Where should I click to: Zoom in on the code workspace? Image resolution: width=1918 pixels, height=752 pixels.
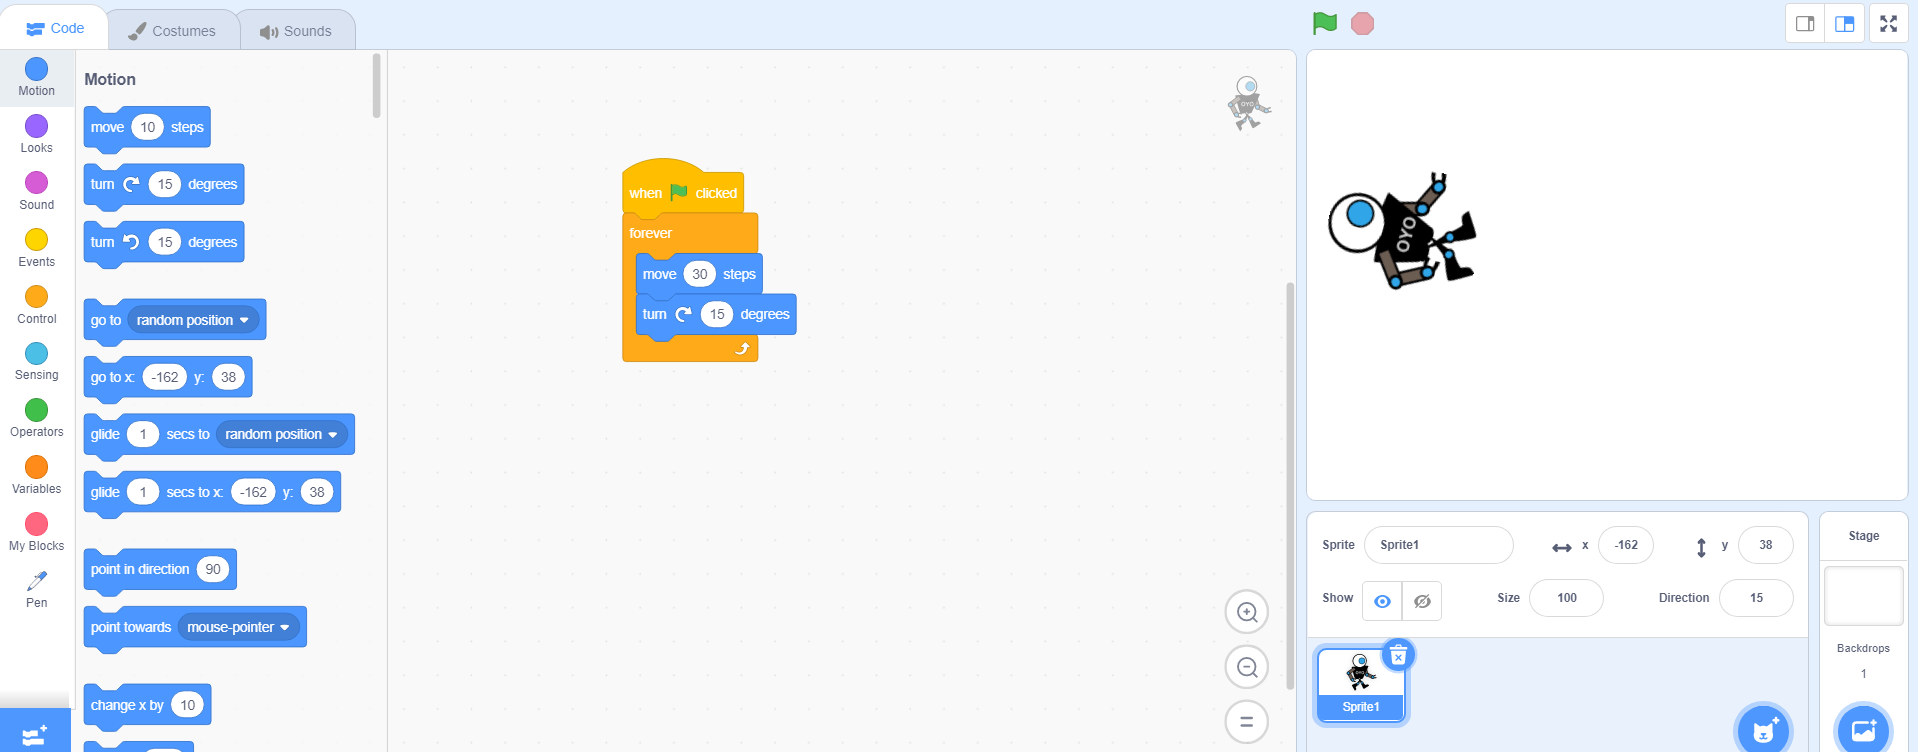point(1246,612)
